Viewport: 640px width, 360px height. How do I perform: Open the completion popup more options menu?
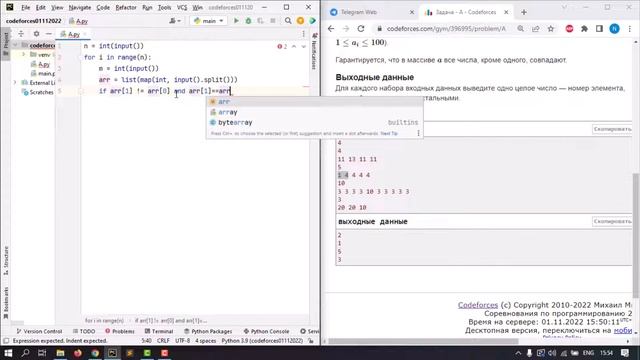tap(418, 133)
